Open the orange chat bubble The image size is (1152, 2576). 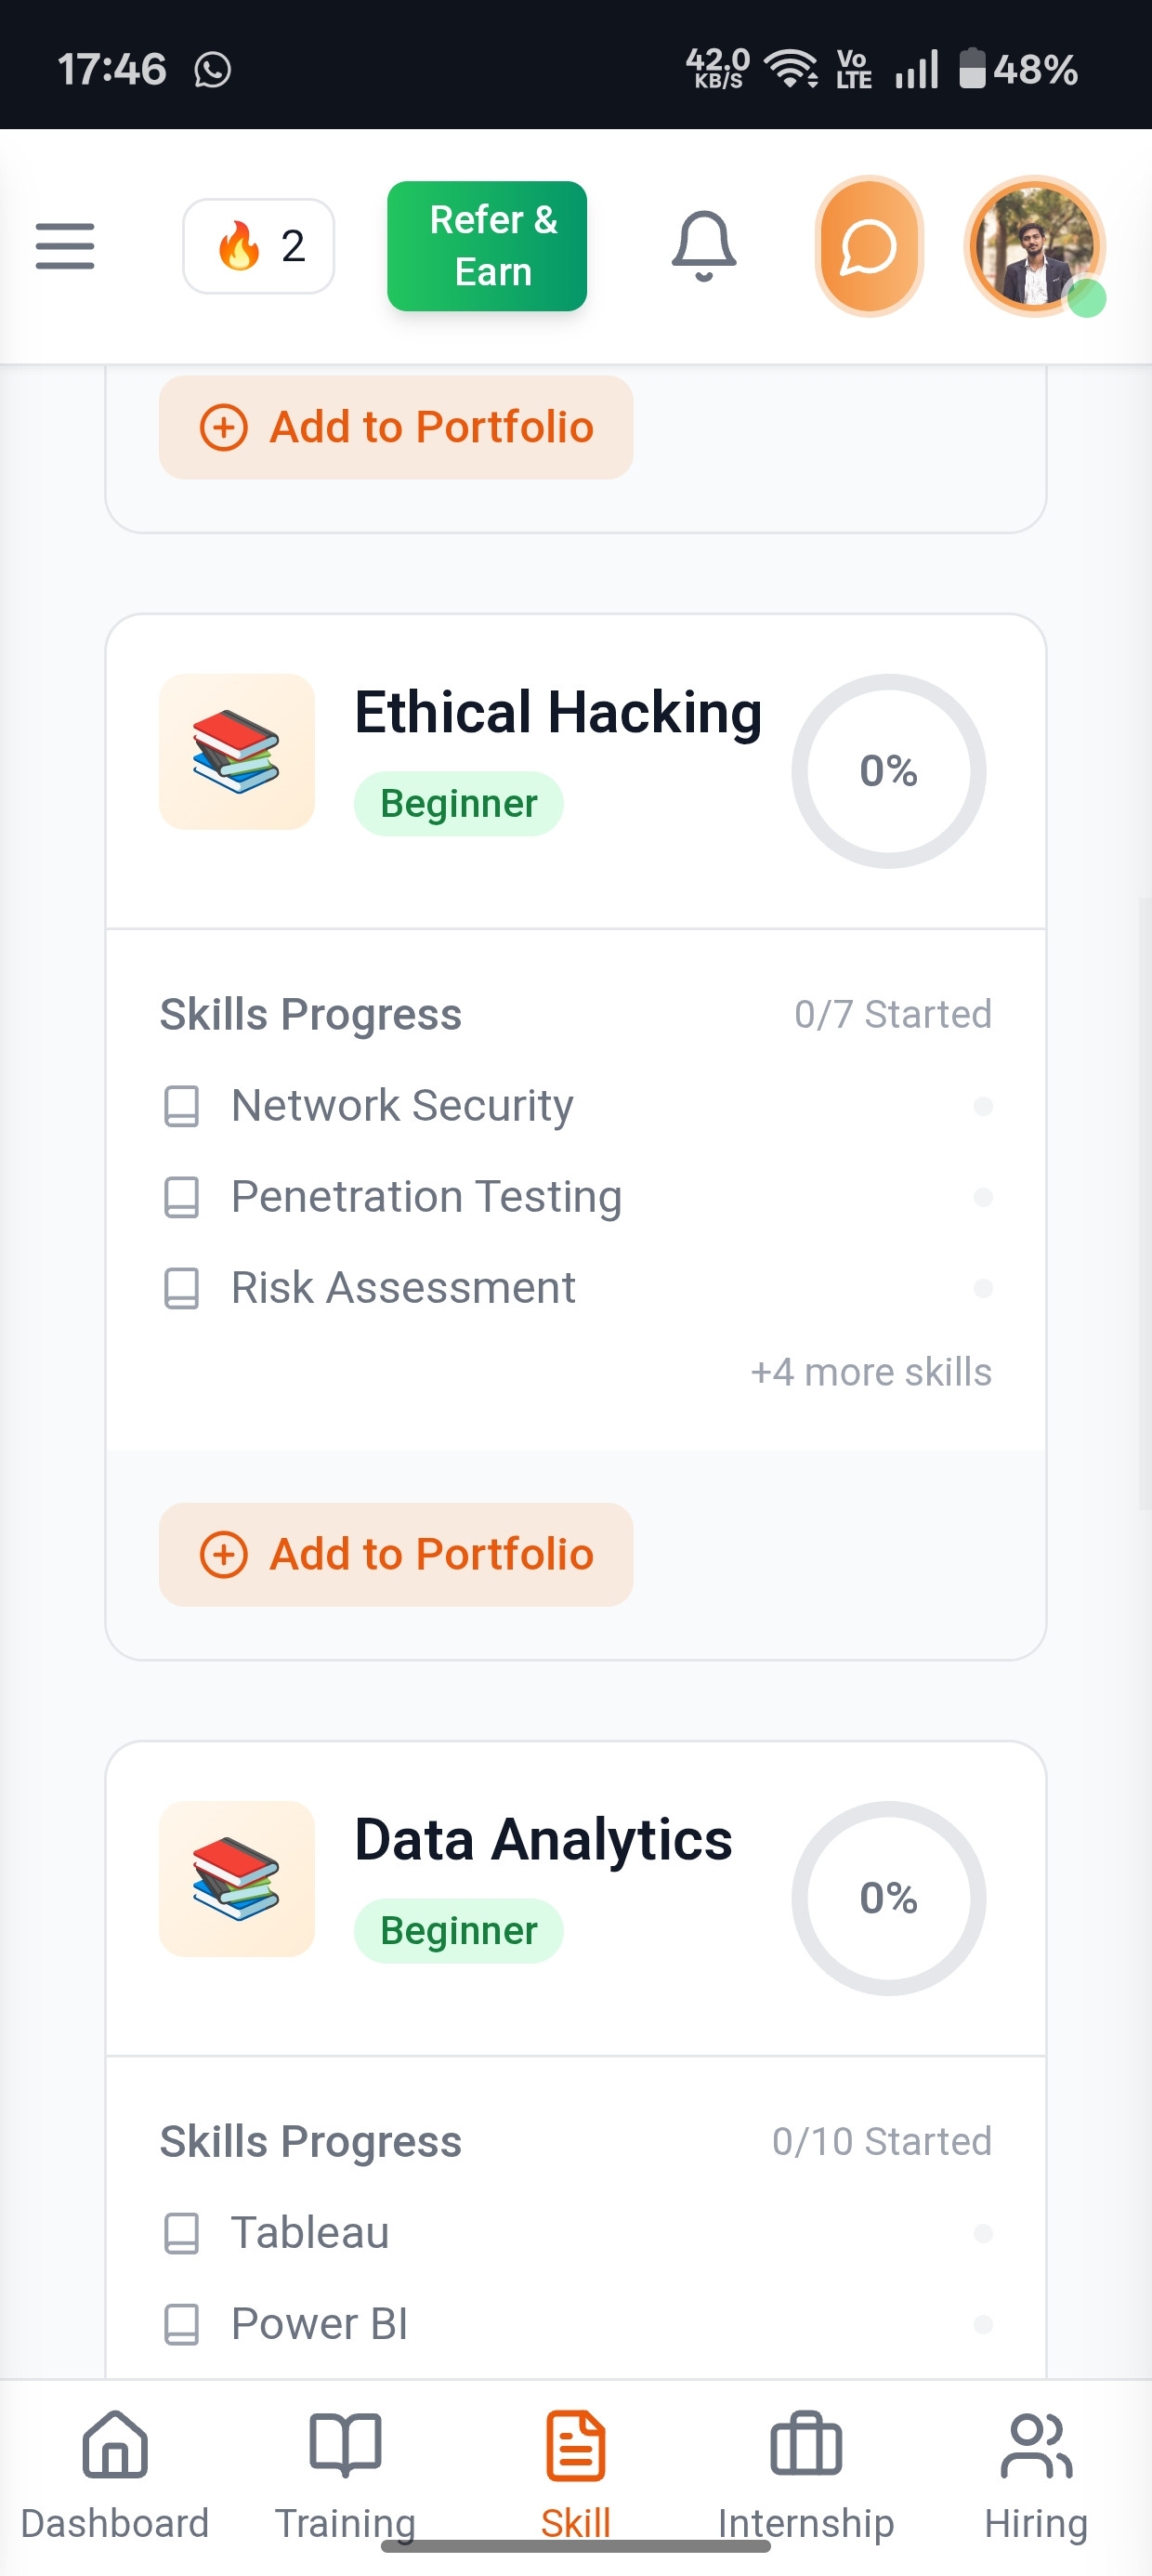[868, 246]
